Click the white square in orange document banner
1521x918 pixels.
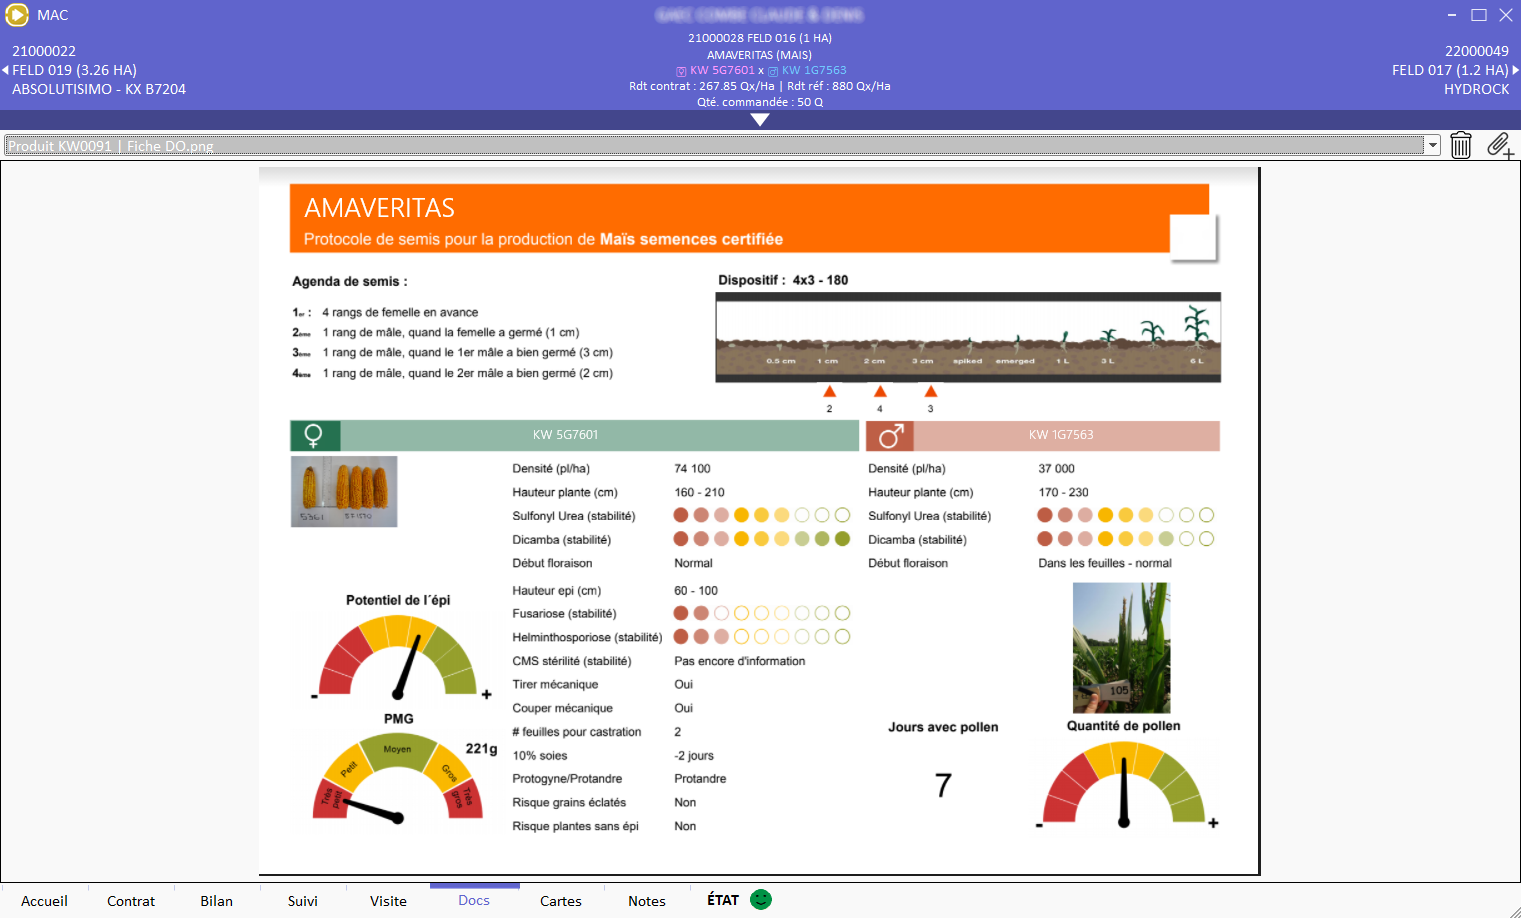click(x=1192, y=237)
